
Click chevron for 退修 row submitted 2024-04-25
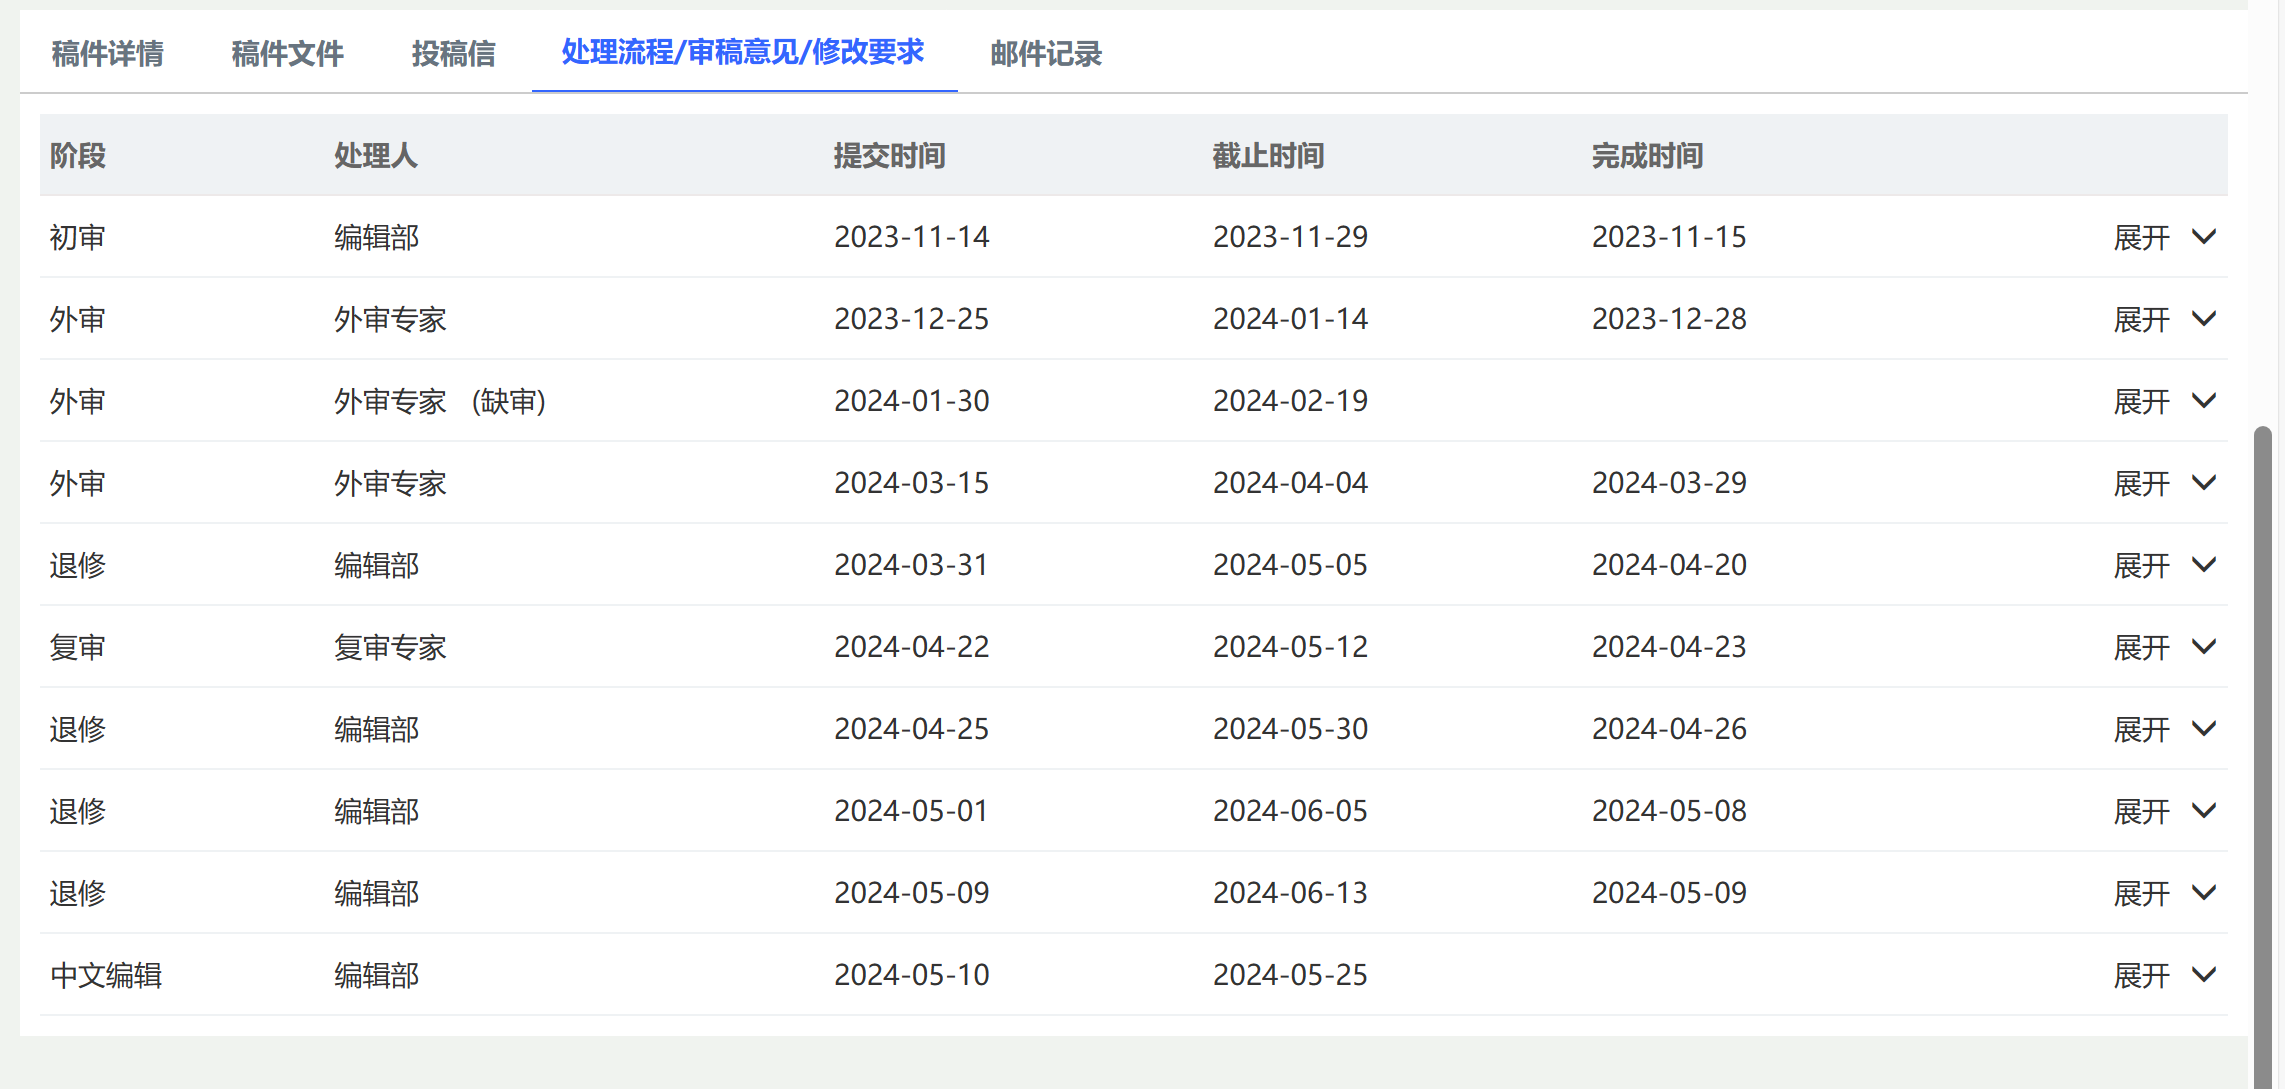(x=2204, y=729)
